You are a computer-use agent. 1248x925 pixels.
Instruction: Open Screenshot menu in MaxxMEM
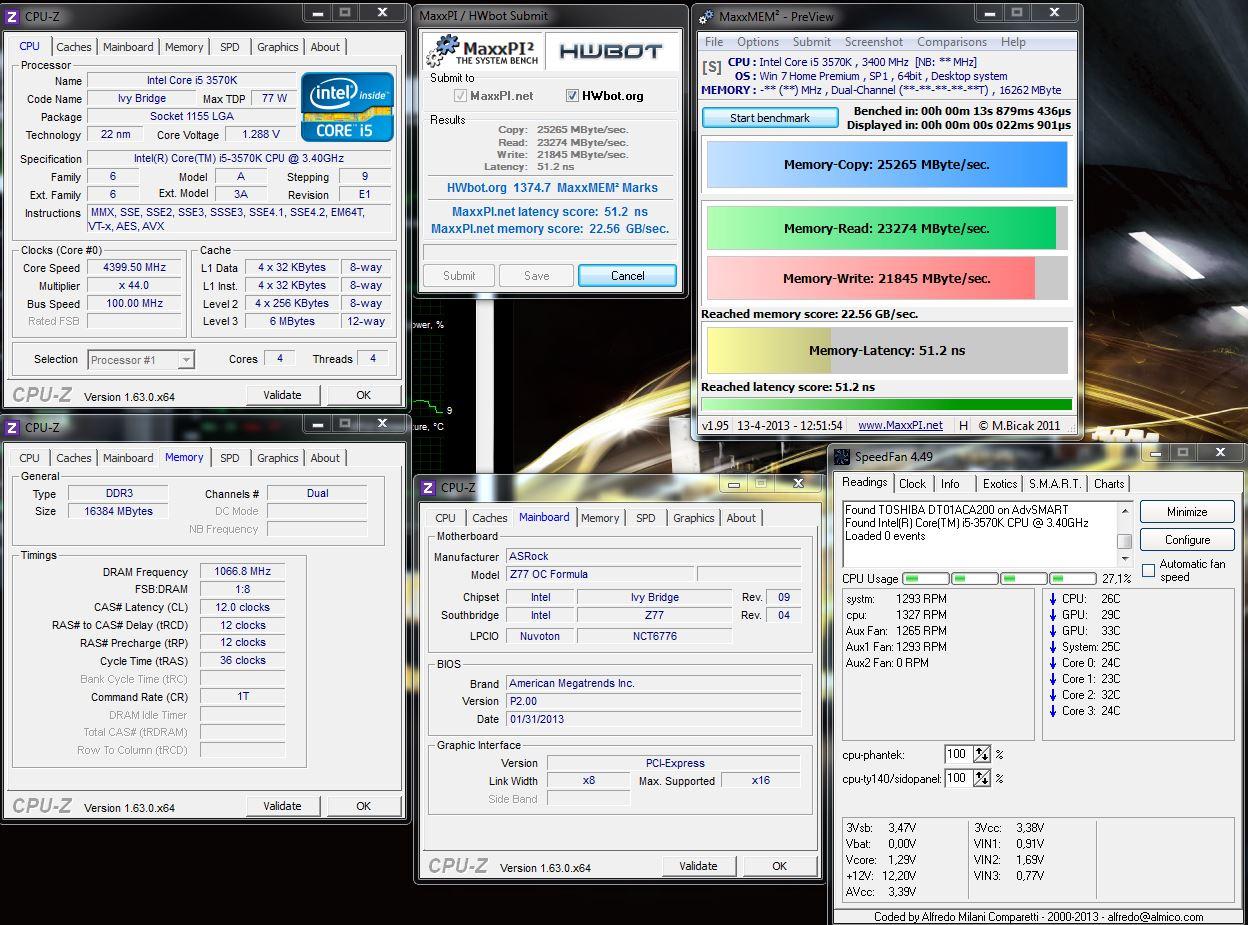click(x=874, y=42)
